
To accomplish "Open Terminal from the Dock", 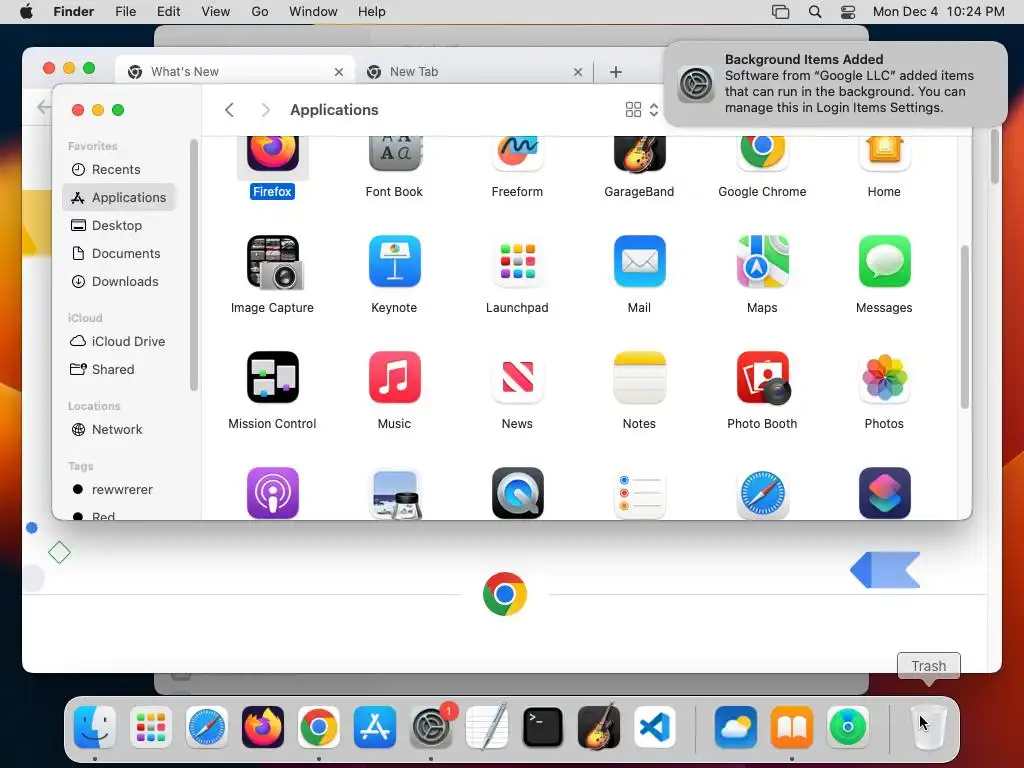I will (x=543, y=727).
